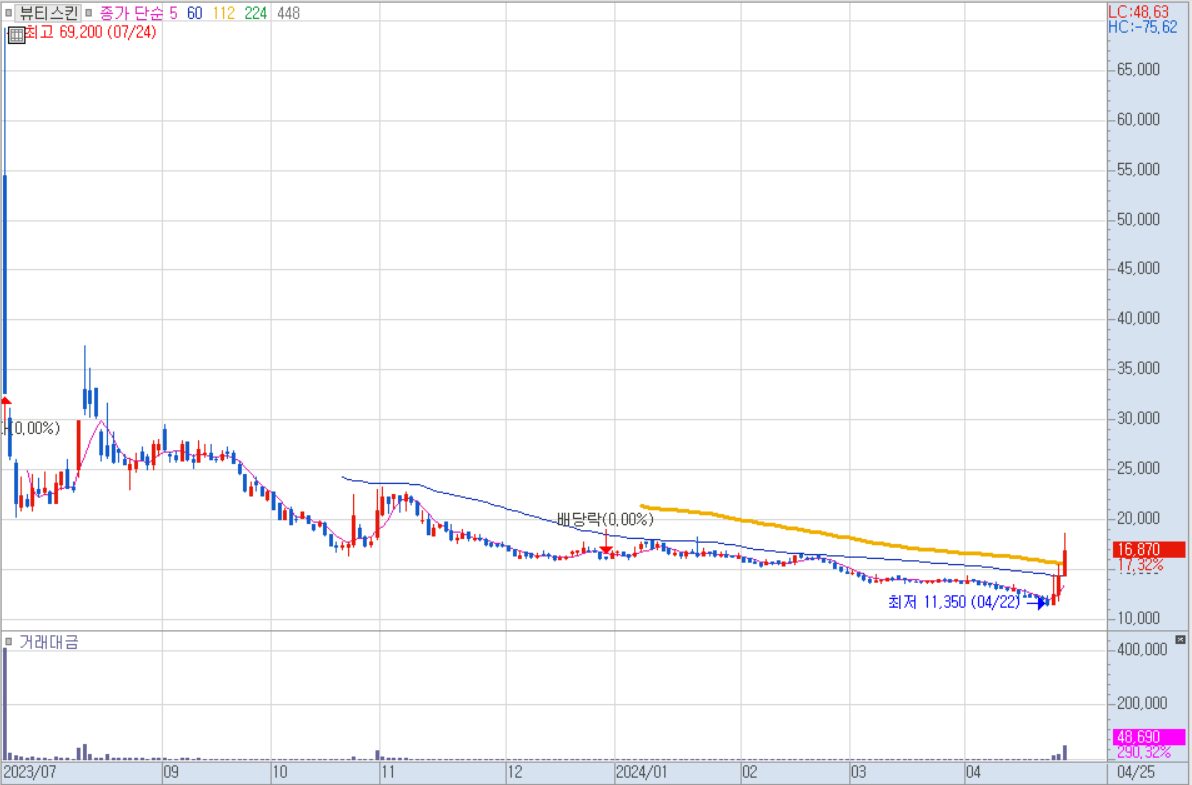Toggle the small square before 거래대금
The height and width of the screenshot is (785, 1192).
click(x=8, y=642)
